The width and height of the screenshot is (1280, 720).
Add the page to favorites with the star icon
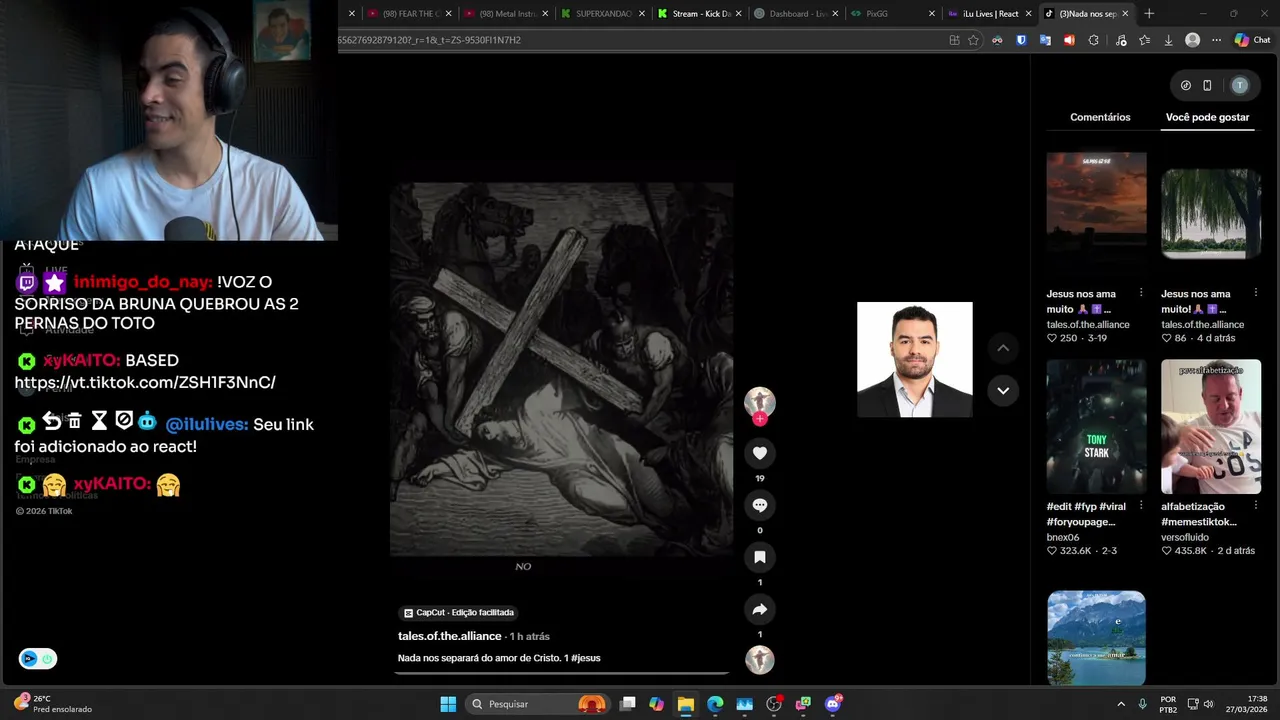(973, 40)
